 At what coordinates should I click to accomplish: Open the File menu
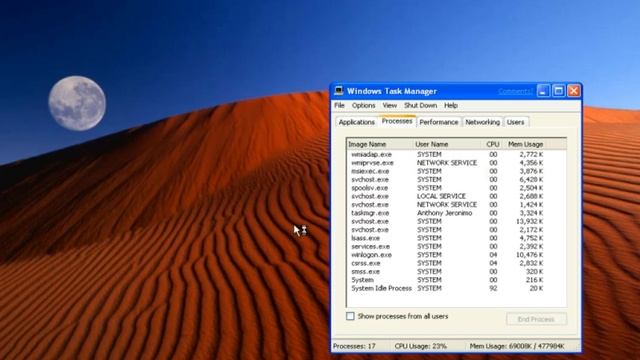point(340,105)
